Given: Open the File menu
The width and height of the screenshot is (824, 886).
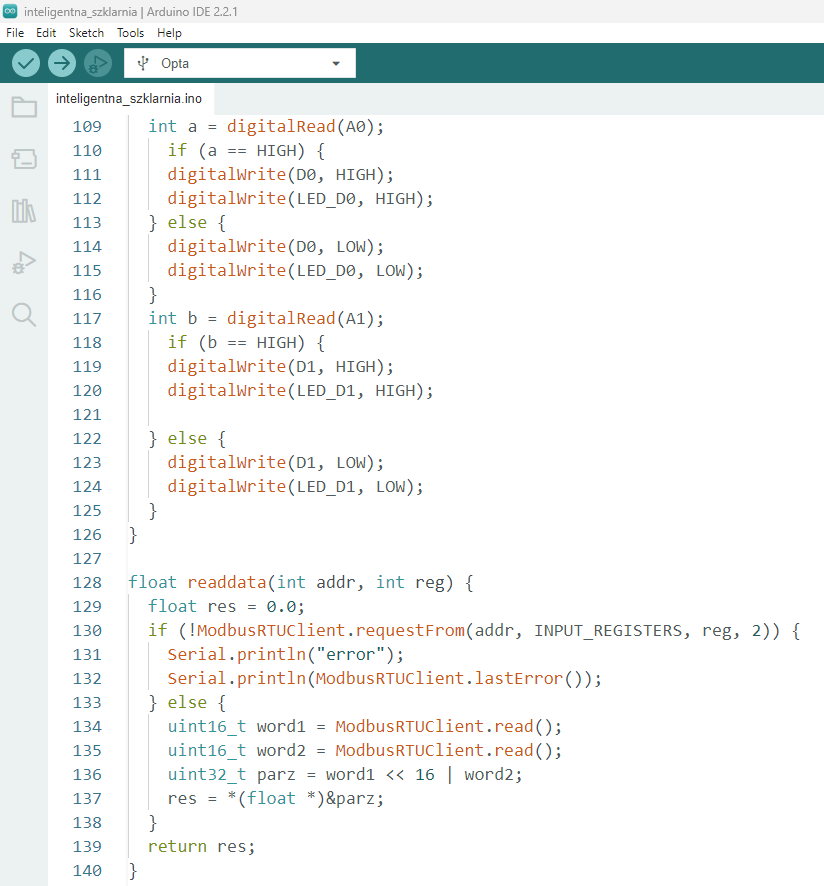Looking at the screenshot, I should pyautogui.click(x=15, y=33).
